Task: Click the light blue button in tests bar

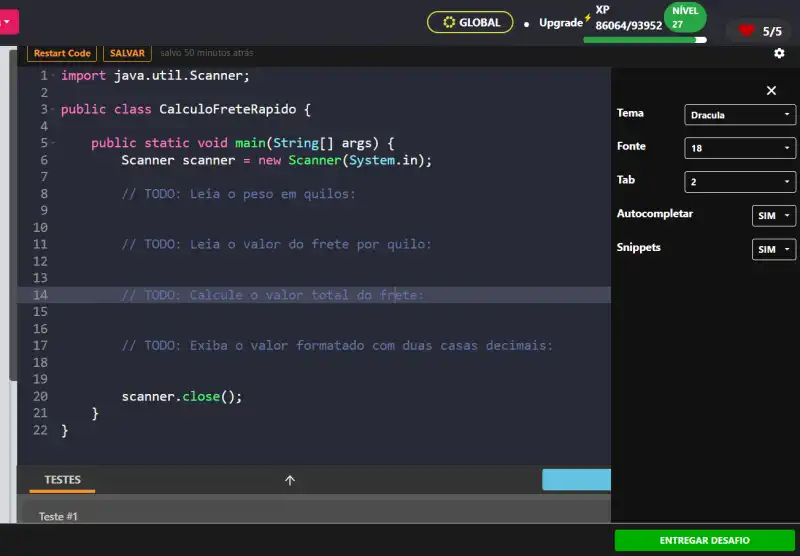Action: 576,479
